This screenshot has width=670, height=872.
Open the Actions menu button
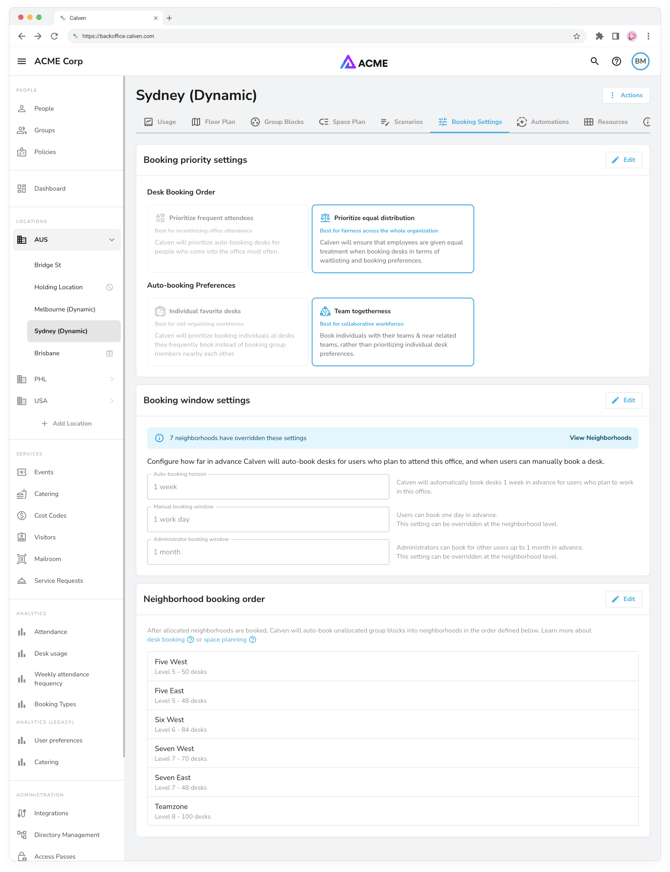click(x=625, y=95)
